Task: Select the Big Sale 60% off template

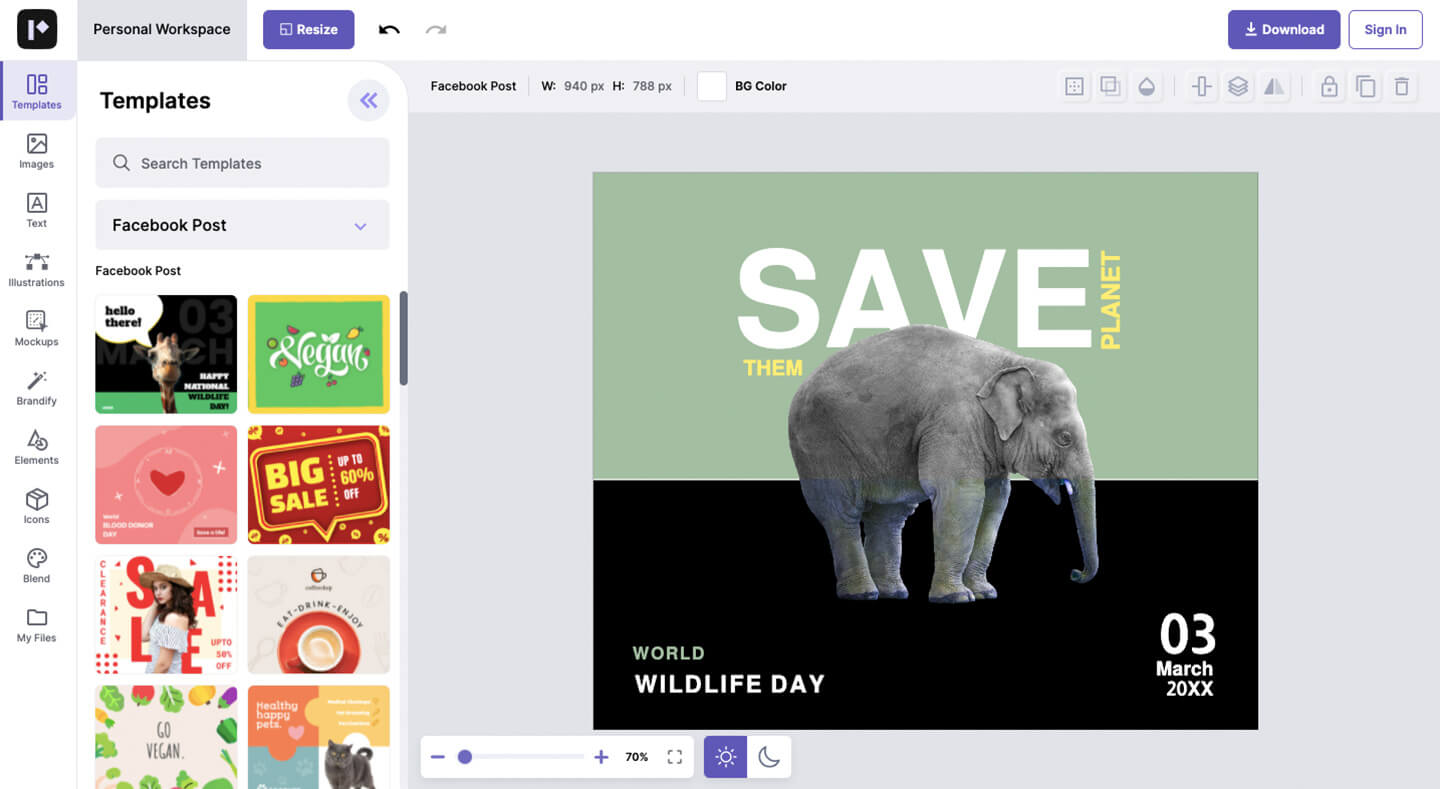Action: click(x=319, y=485)
